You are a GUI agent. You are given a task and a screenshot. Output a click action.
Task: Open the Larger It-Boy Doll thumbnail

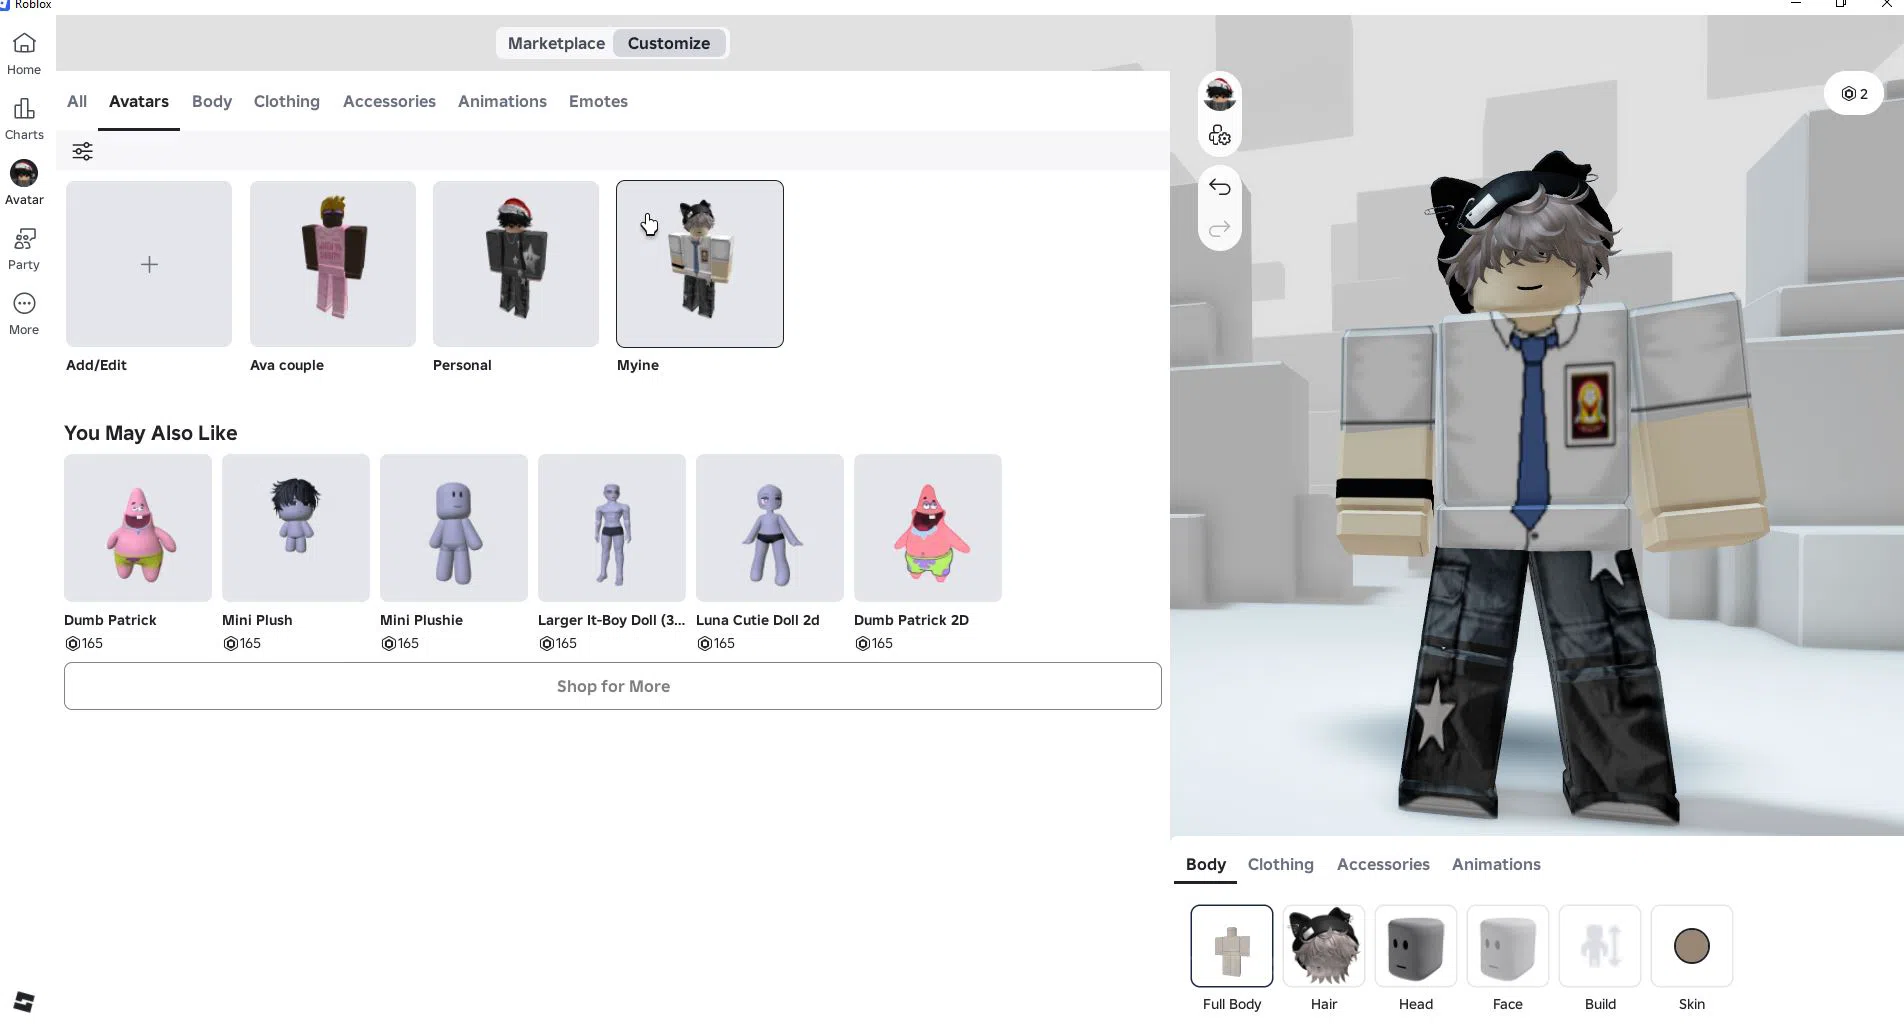[x=612, y=528]
